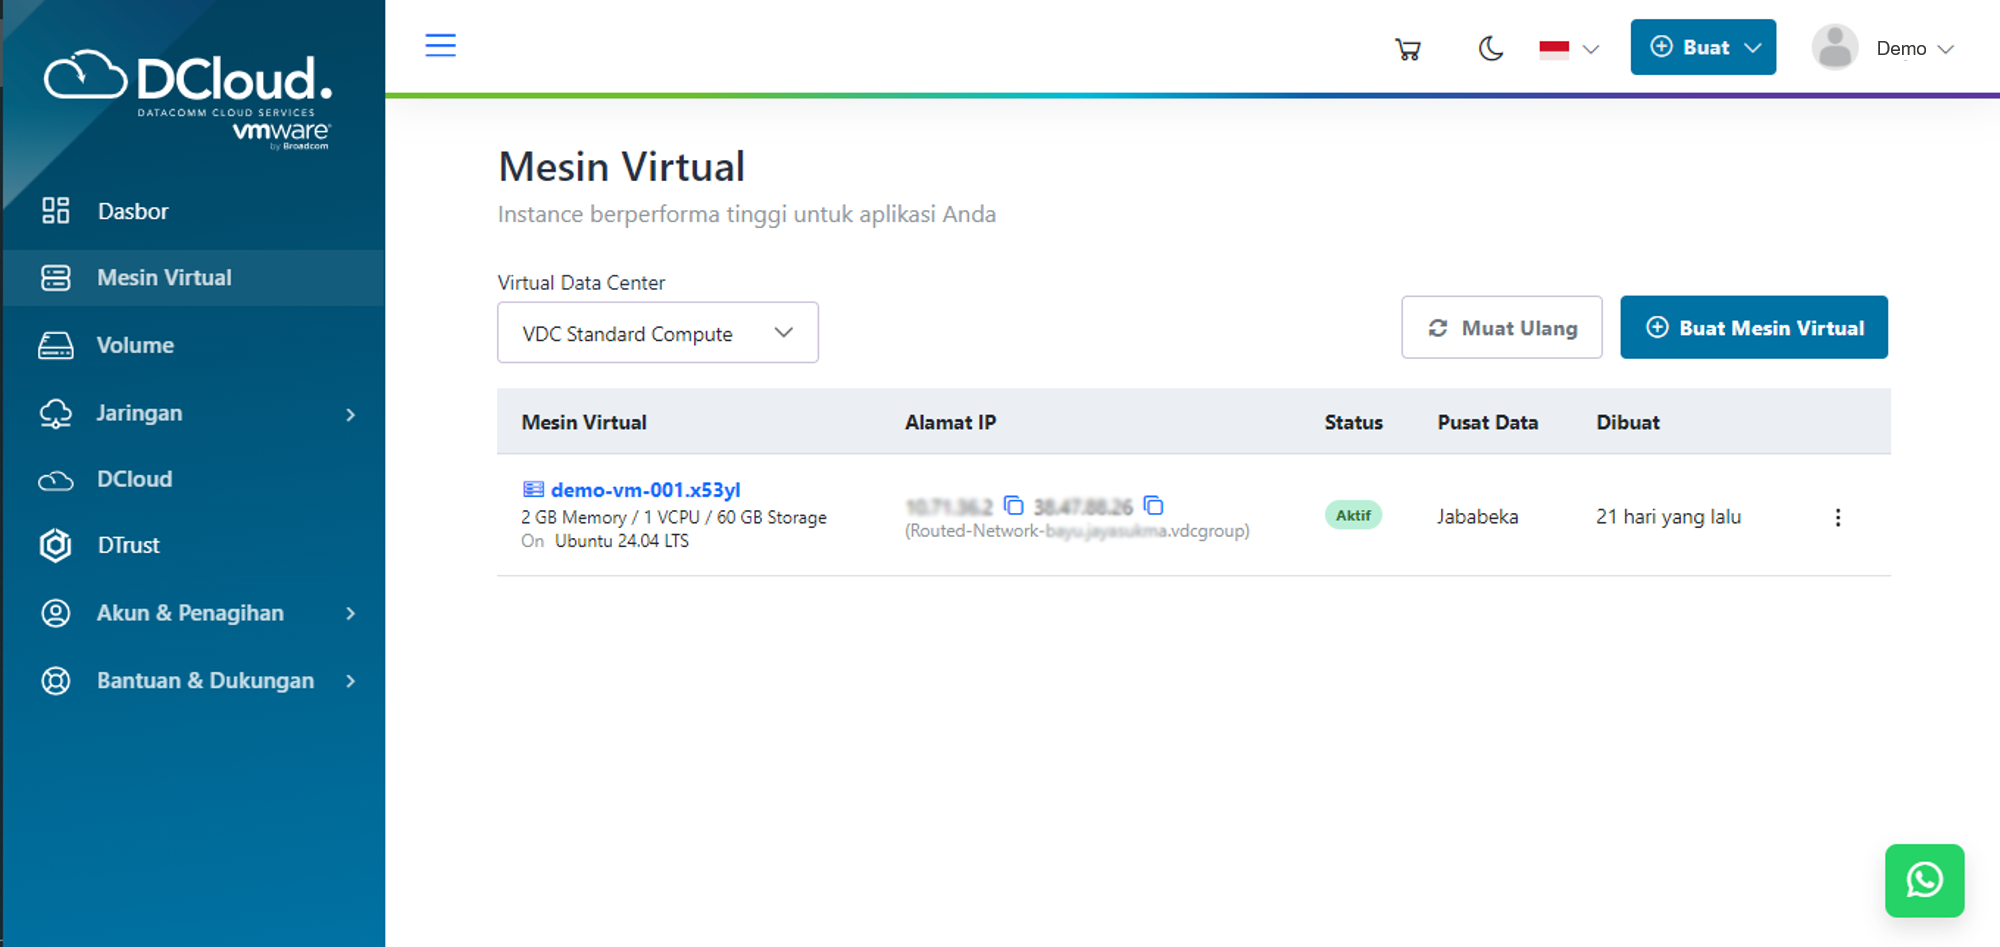Click the Muat Ulang refresh button
The image size is (2000, 947).
point(1501,327)
